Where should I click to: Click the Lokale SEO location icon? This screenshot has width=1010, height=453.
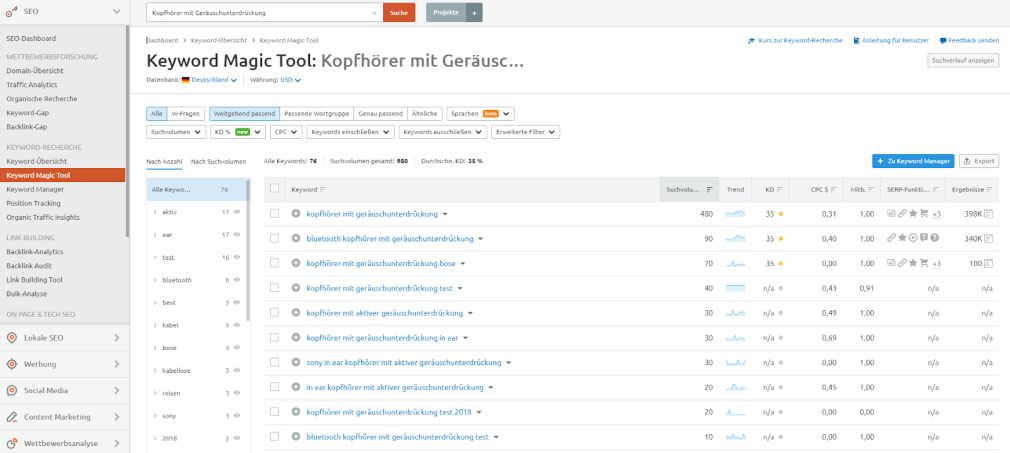click(x=12, y=338)
